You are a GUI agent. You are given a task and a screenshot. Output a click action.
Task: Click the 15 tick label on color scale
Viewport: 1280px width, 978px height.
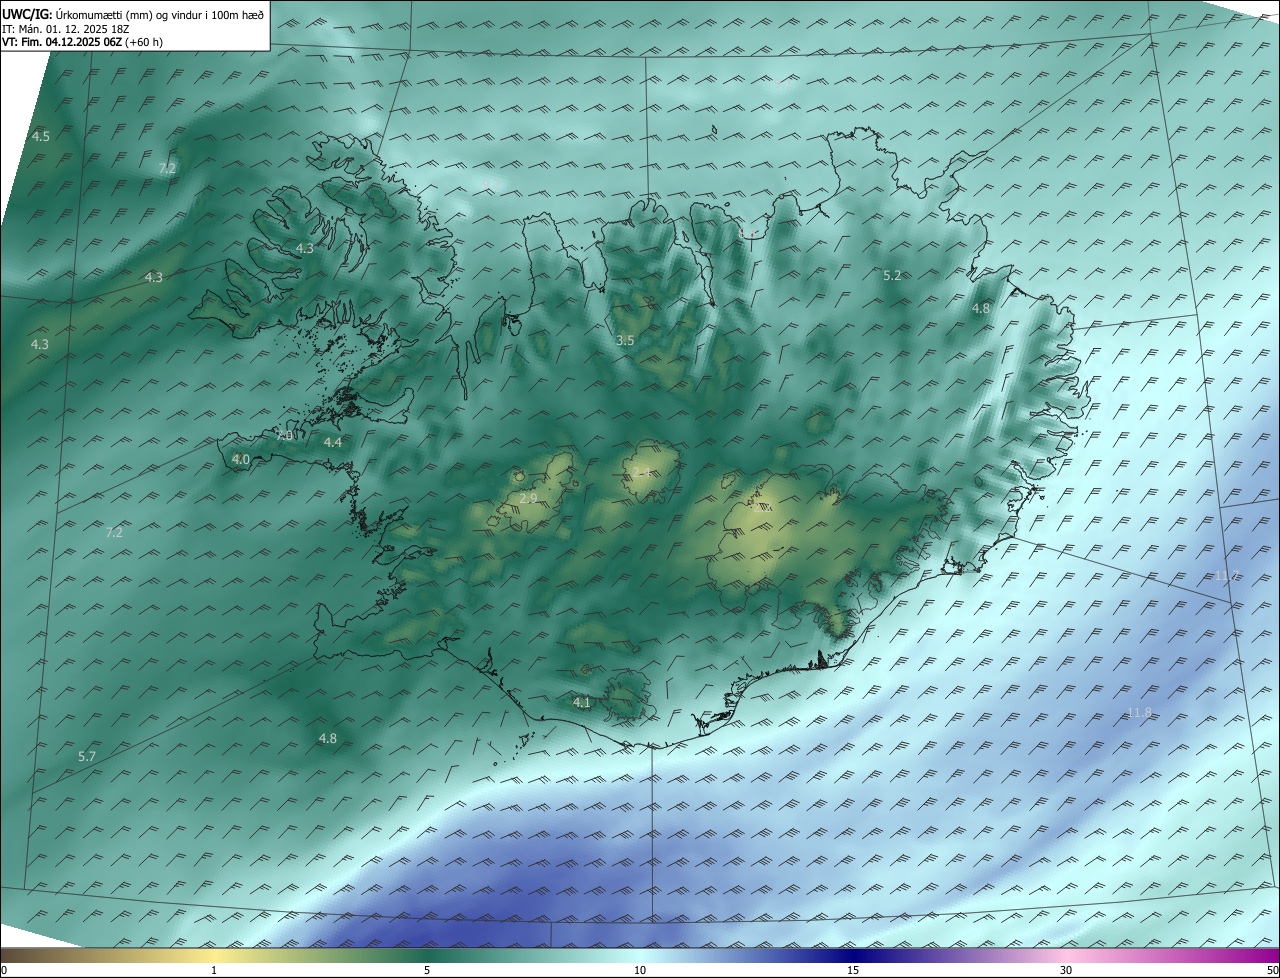pyautogui.click(x=853, y=970)
